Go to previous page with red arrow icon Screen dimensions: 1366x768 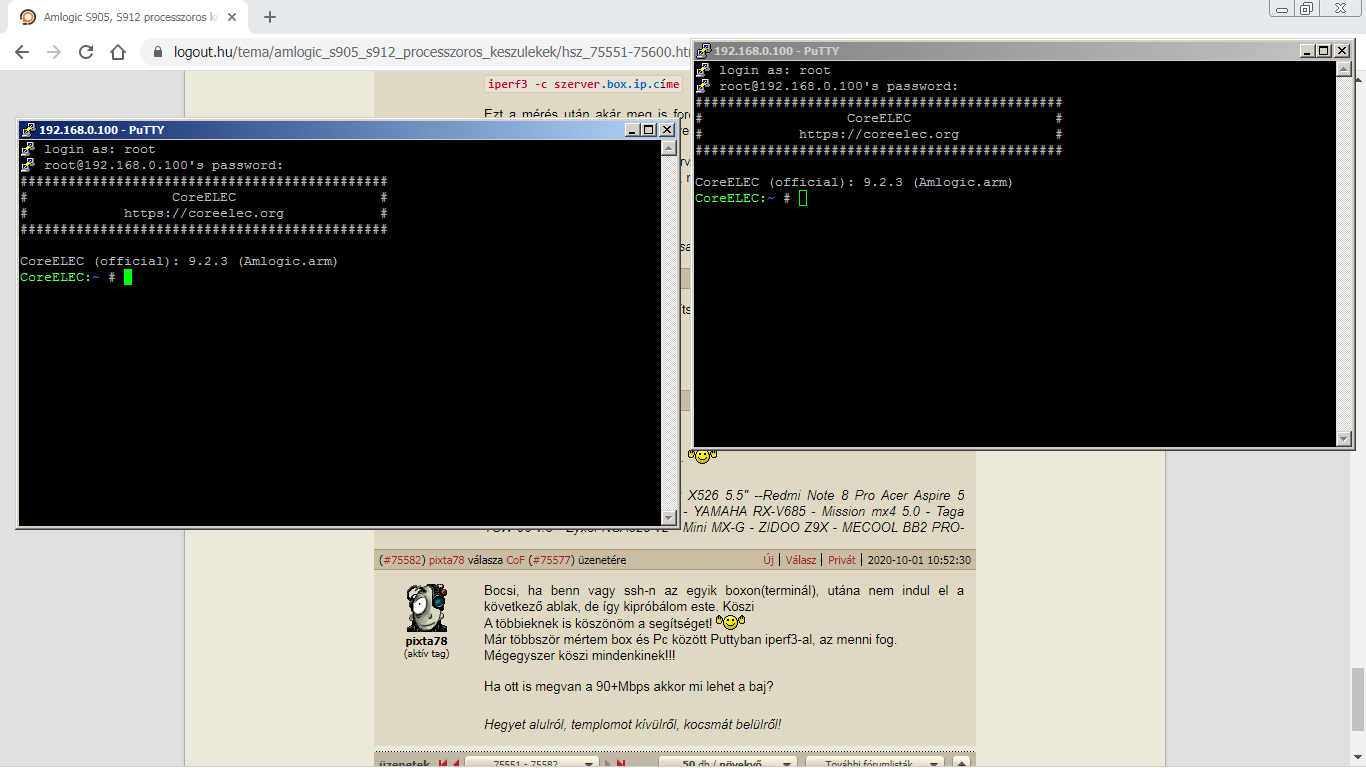pos(456,763)
